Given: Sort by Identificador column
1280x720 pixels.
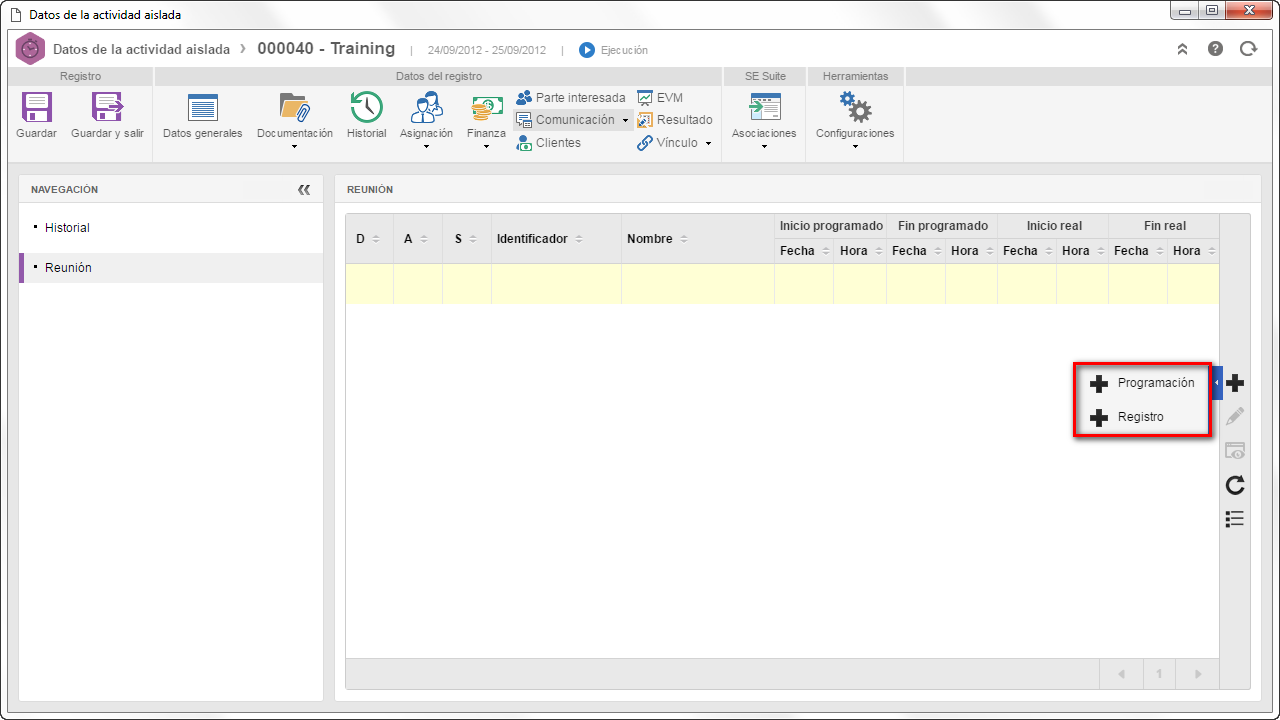Looking at the screenshot, I should (556, 239).
